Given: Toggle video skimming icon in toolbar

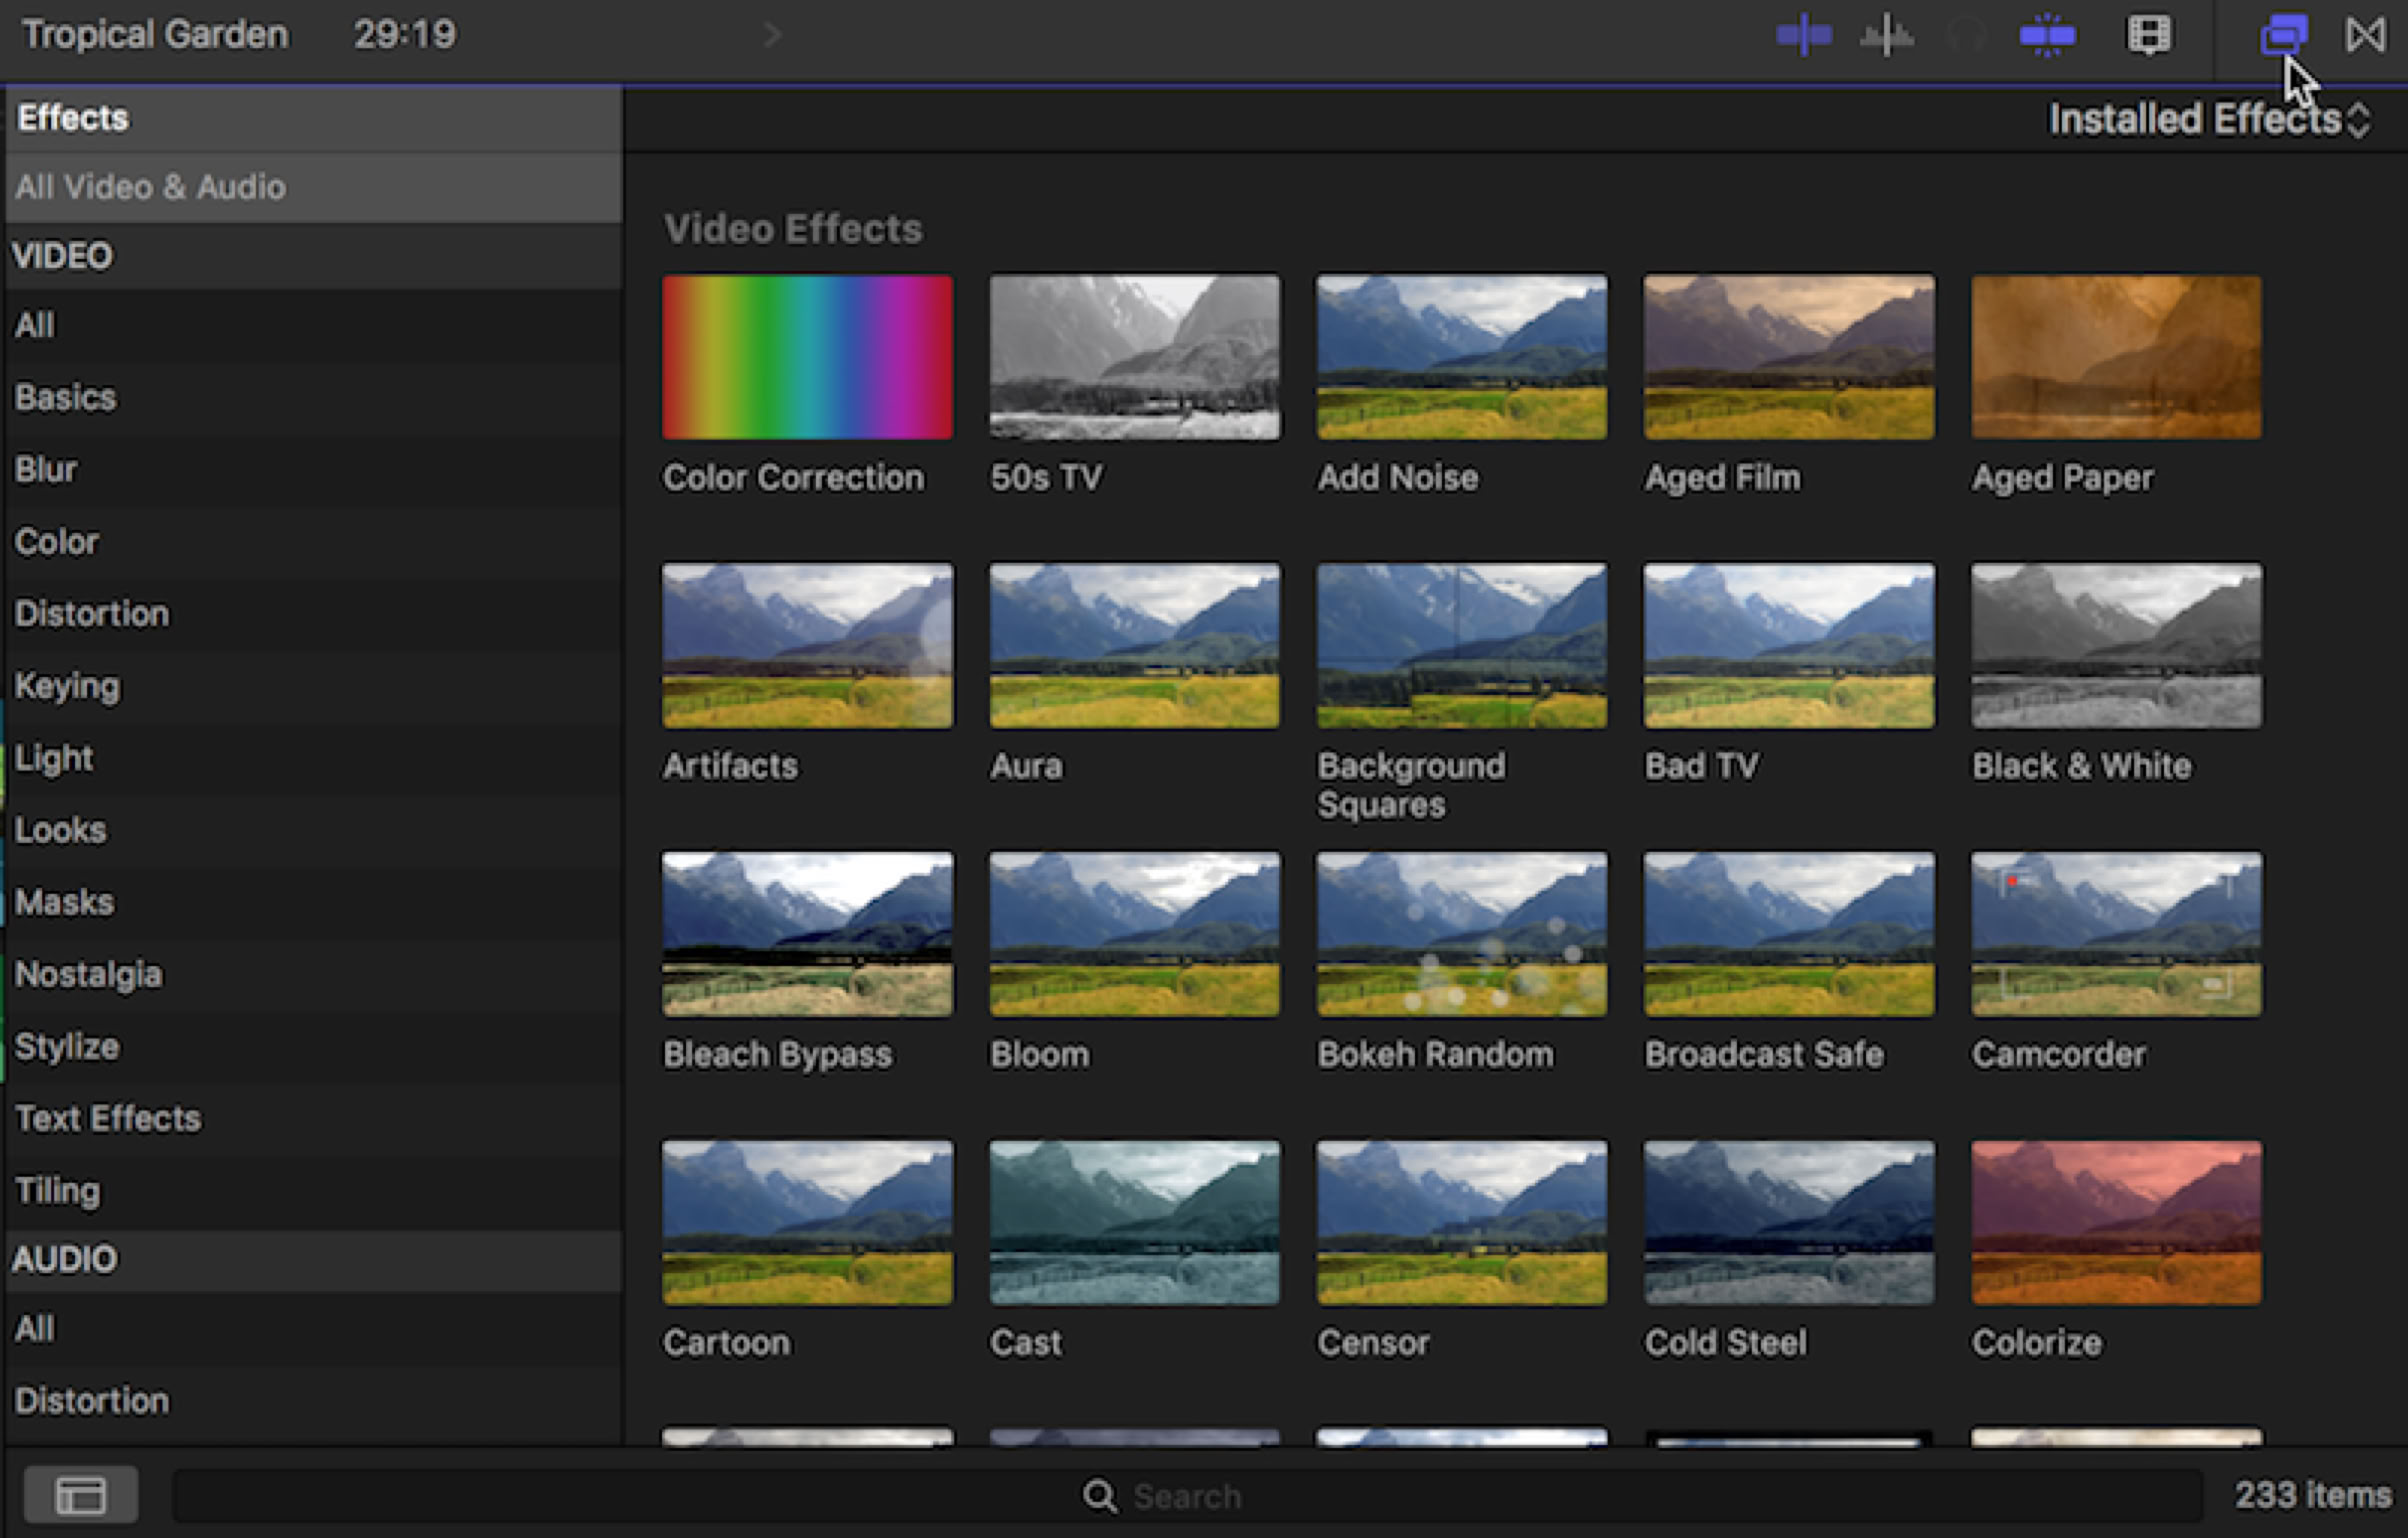Looking at the screenshot, I should tap(1804, 36).
